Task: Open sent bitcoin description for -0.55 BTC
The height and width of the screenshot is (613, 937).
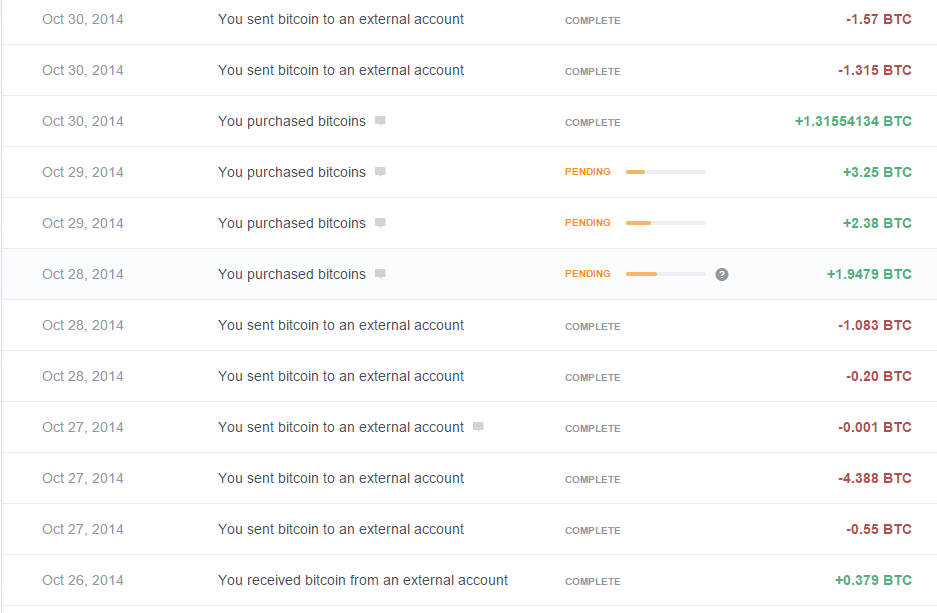Action: [341, 529]
